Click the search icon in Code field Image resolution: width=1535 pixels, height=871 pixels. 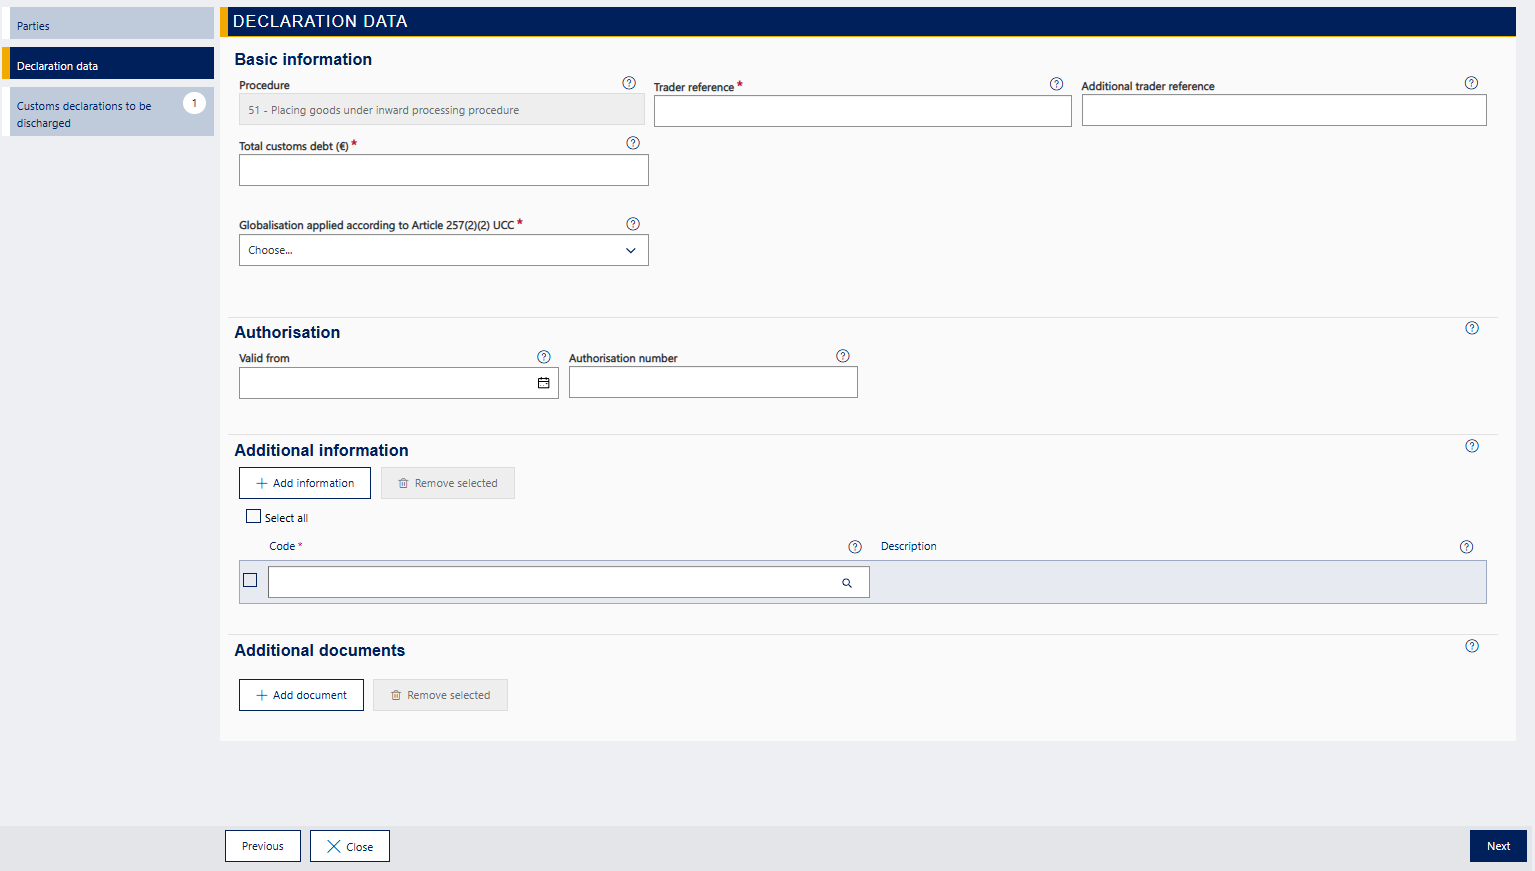847,583
